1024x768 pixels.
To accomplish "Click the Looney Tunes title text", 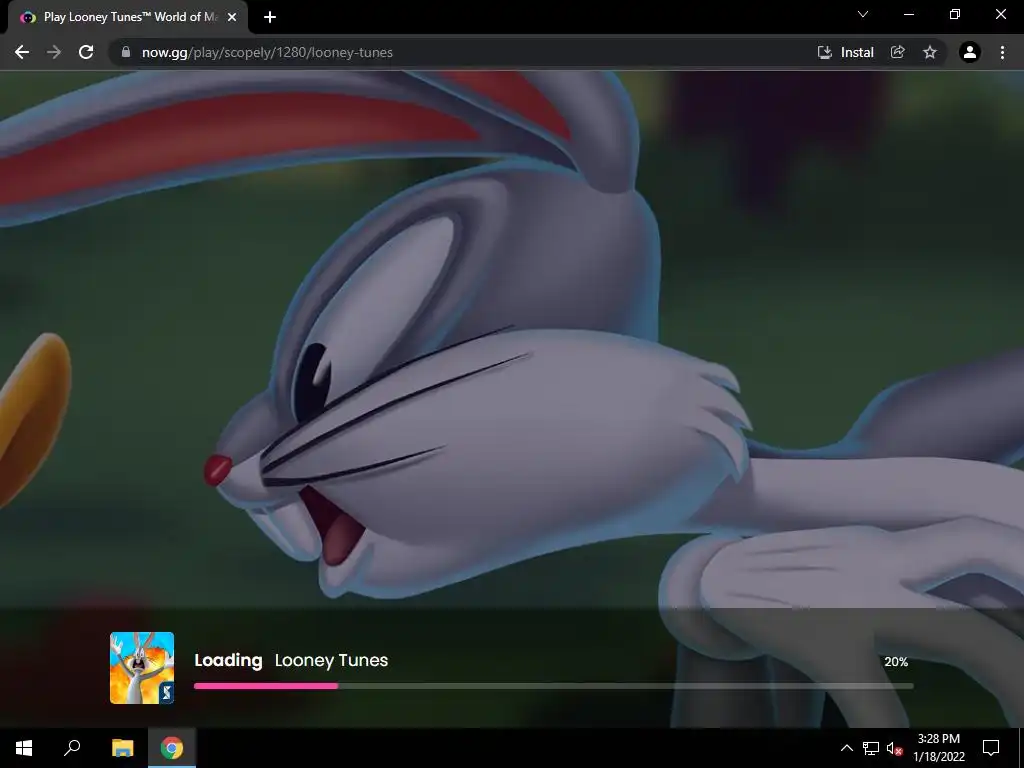I will (331, 660).
